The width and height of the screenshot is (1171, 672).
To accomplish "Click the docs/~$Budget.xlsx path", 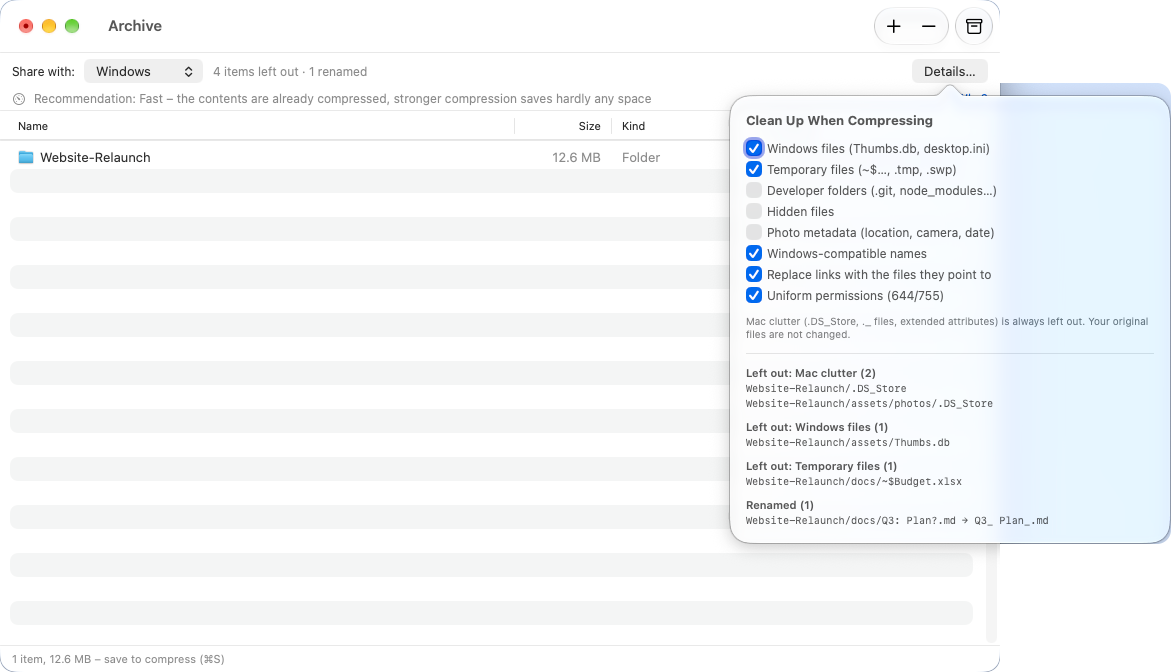I will [x=854, y=482].
